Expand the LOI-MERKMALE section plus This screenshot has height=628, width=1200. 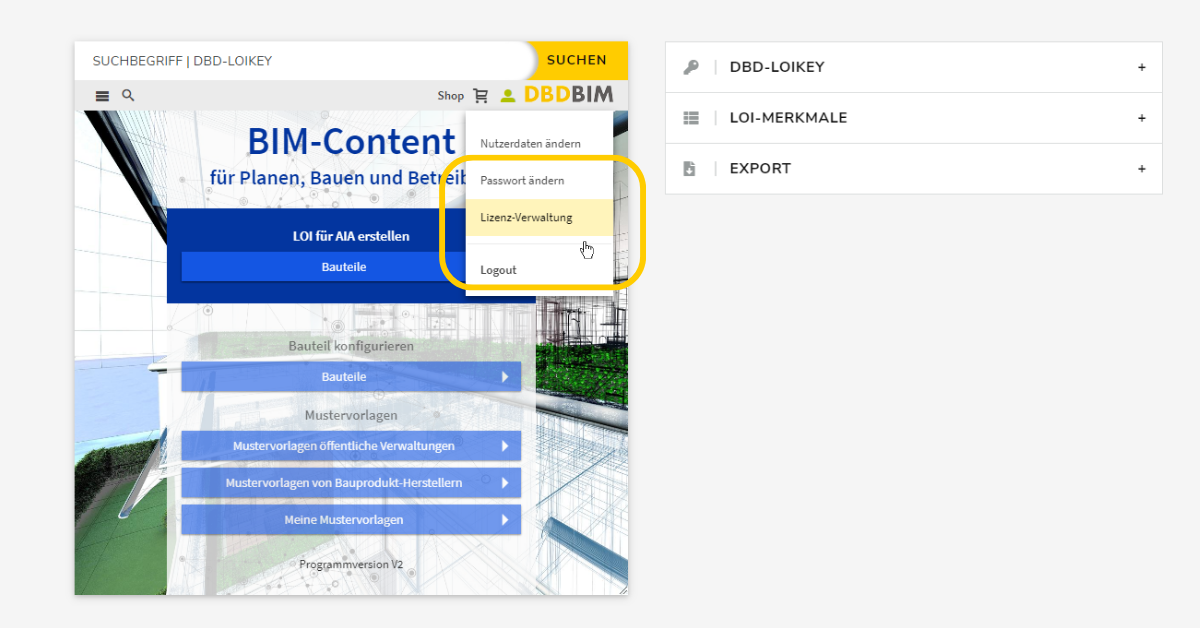pos(1142,118)
